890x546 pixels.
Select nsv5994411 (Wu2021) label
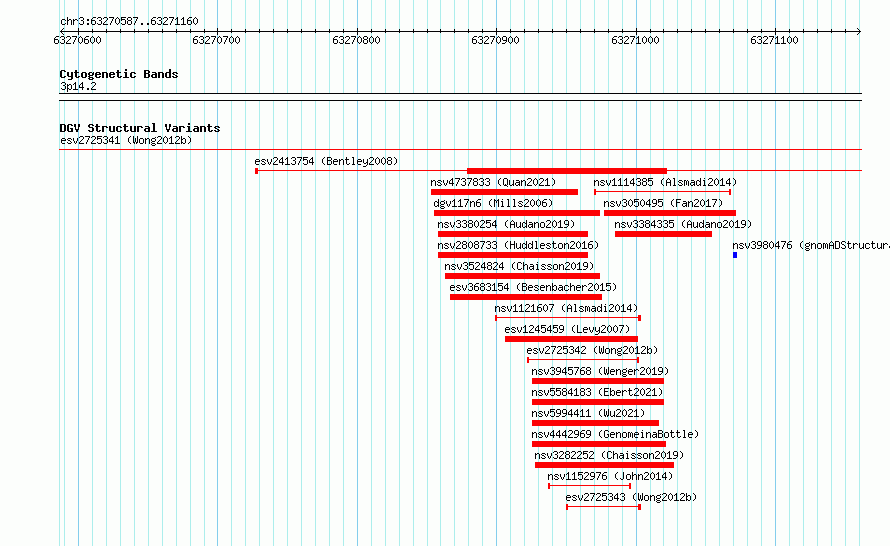[x=588, y=413]
